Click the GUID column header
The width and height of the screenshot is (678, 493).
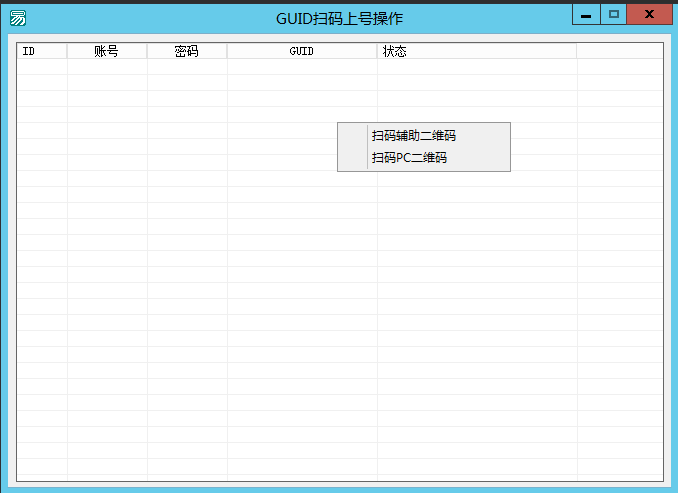302,51
